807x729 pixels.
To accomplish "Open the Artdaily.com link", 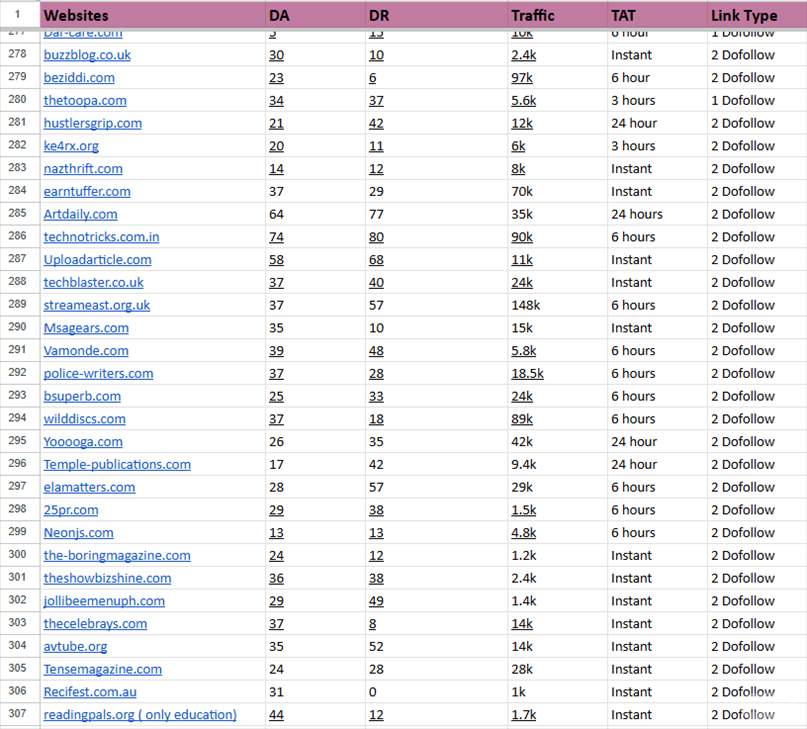I will click(80, 214).
